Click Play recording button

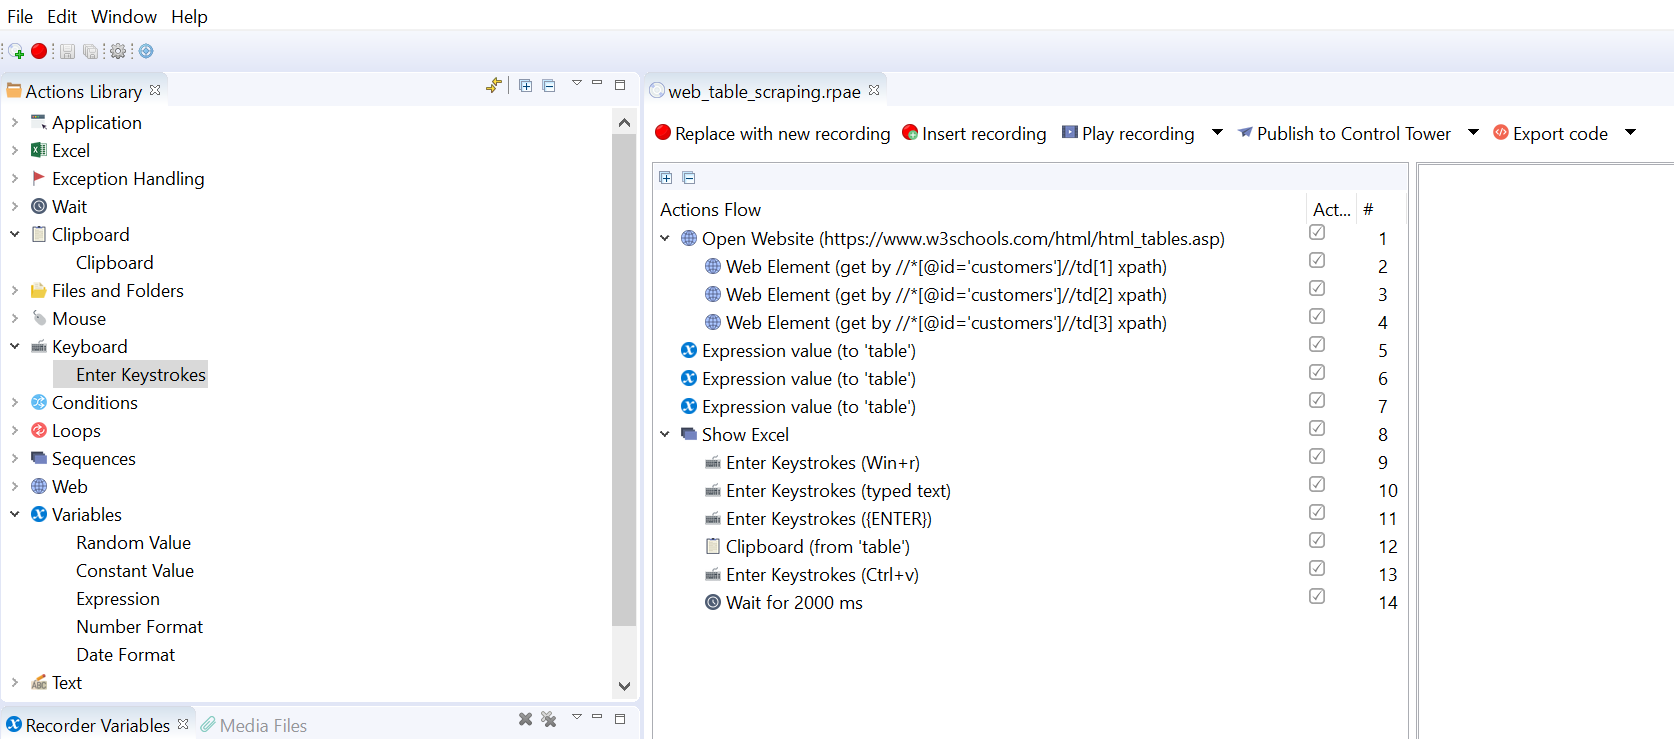(x=1128, y=133)
